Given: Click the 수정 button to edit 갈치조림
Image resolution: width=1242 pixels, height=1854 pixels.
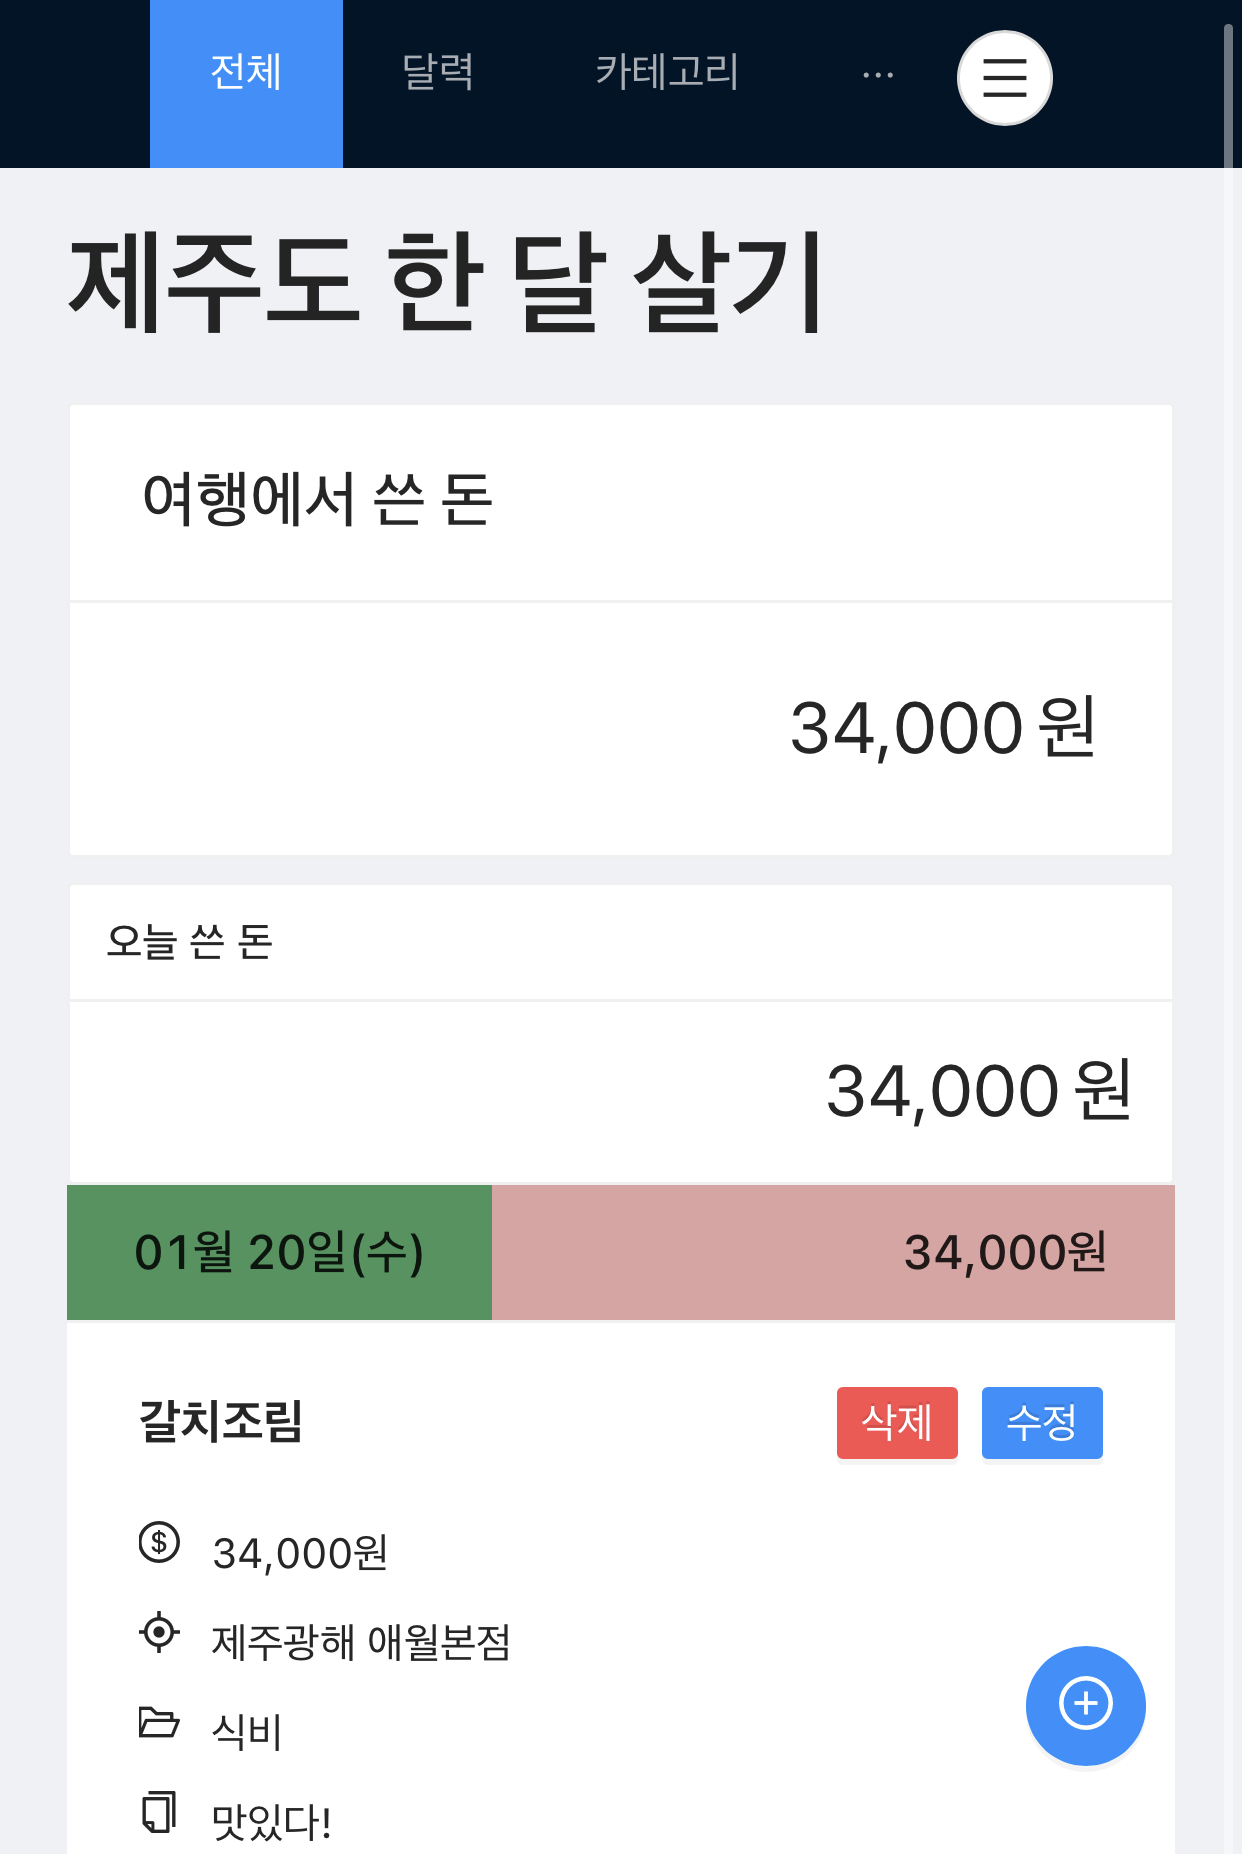Looking at the screenshot, I should (1042, 1423).
